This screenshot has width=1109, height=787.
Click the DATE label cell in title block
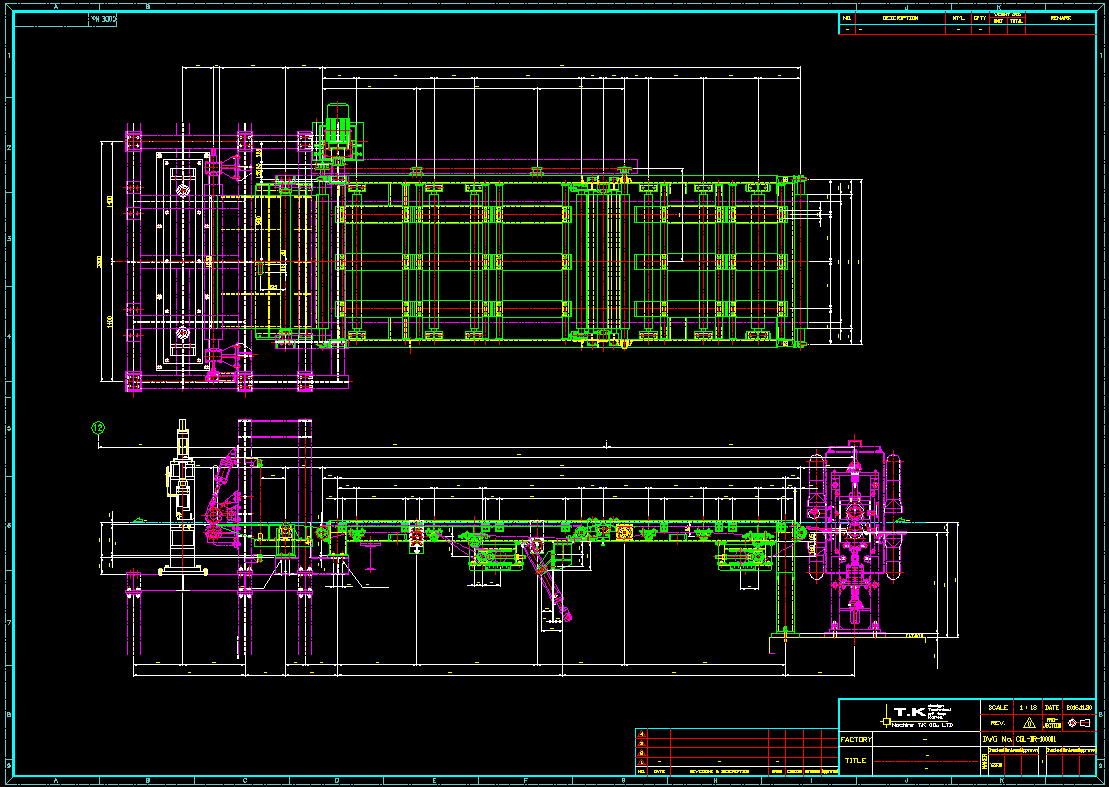click(x=1052, y=707)
